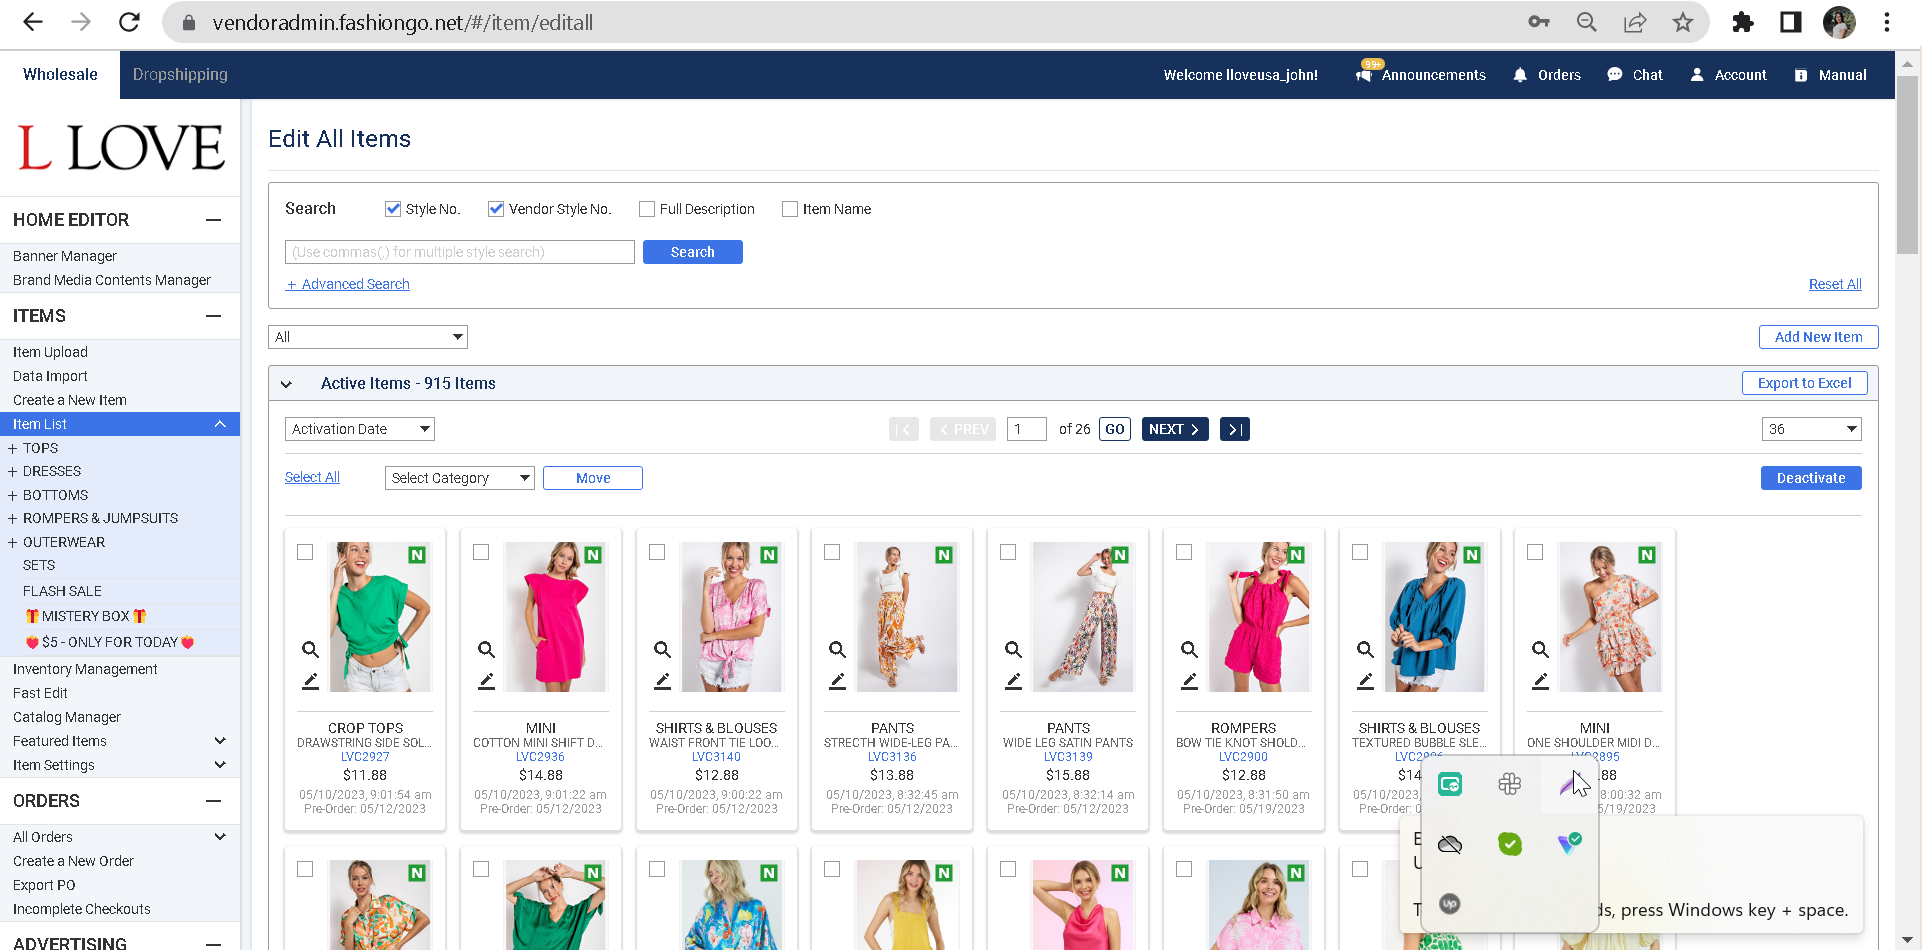Viewport: 1922px width, 950px height.
Task: Collapse the HOME EDITOR sidebar section
Action: (213, 220)
